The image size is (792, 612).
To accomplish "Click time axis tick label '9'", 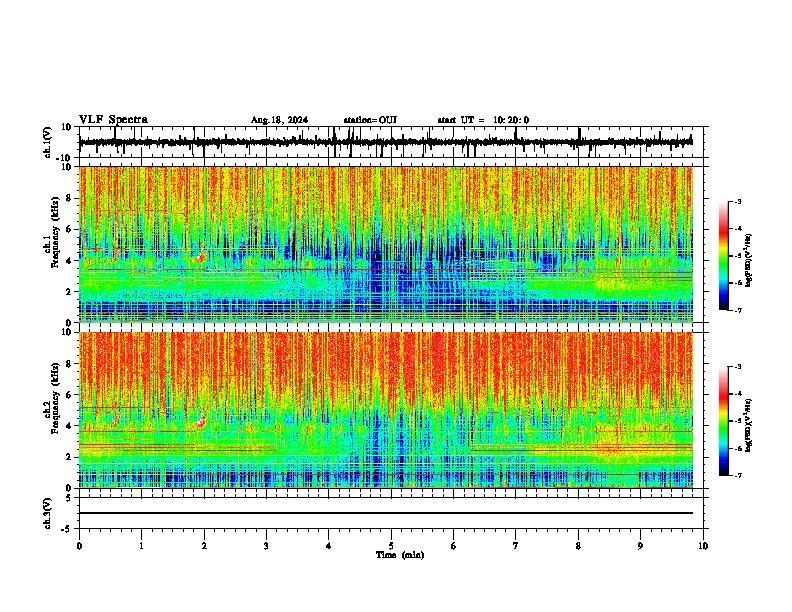I will (640, 546).
